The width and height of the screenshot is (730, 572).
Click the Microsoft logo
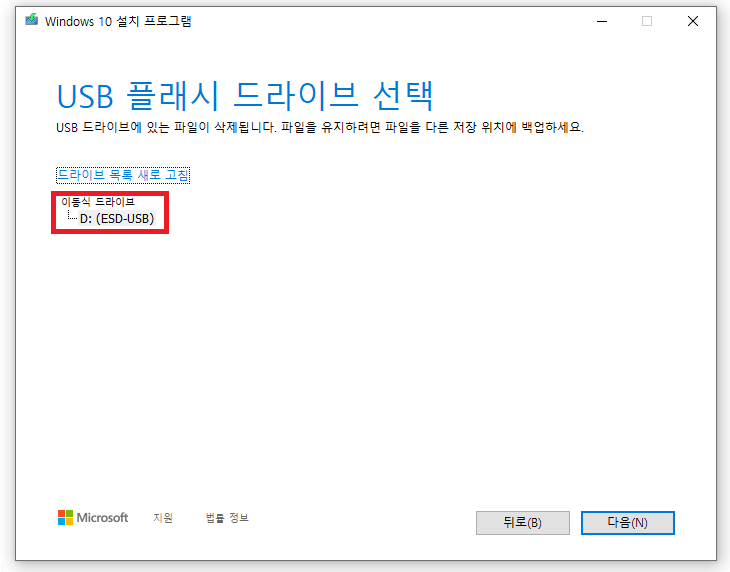93,518
